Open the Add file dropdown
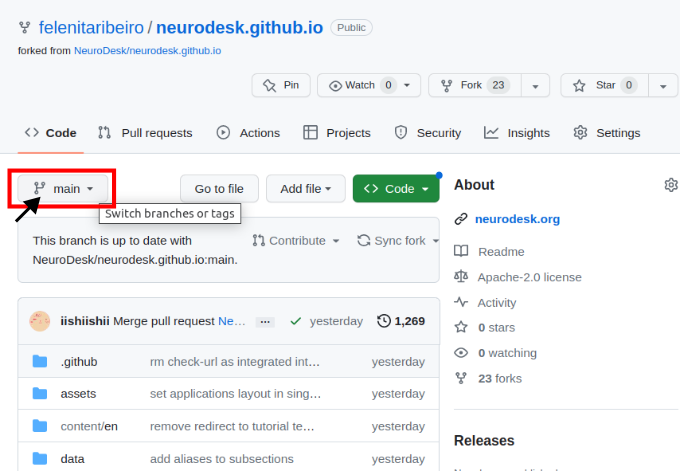The width and height of the screenshot is (680, 471). (305, 189)
